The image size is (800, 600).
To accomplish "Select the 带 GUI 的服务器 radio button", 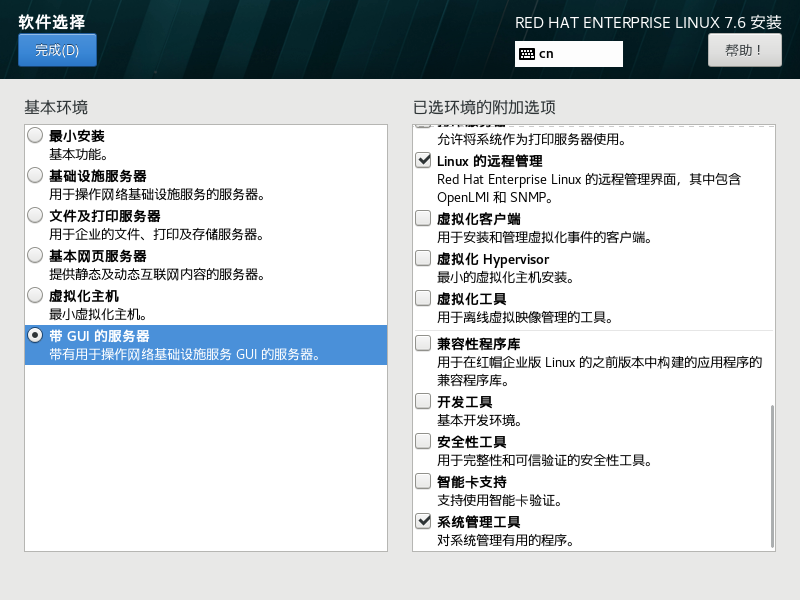I will (x=35, y=335).
